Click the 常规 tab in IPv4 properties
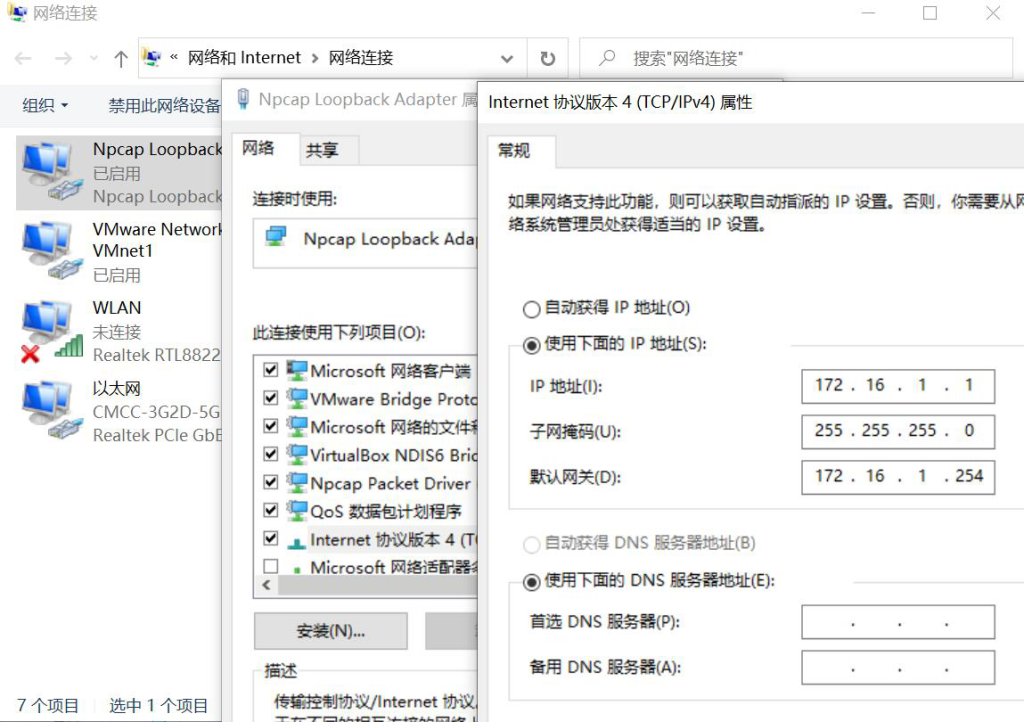 [514, 151]
